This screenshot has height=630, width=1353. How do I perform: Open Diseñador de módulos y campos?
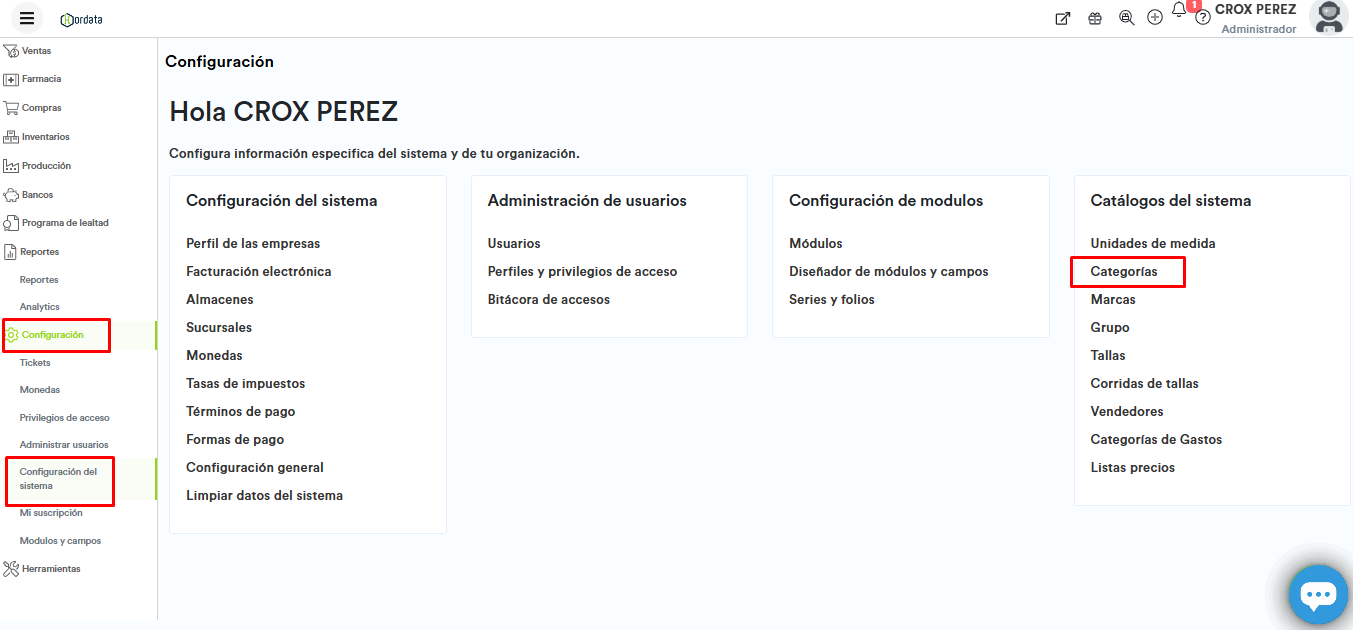pyautogui.click(x=888, y=272)
